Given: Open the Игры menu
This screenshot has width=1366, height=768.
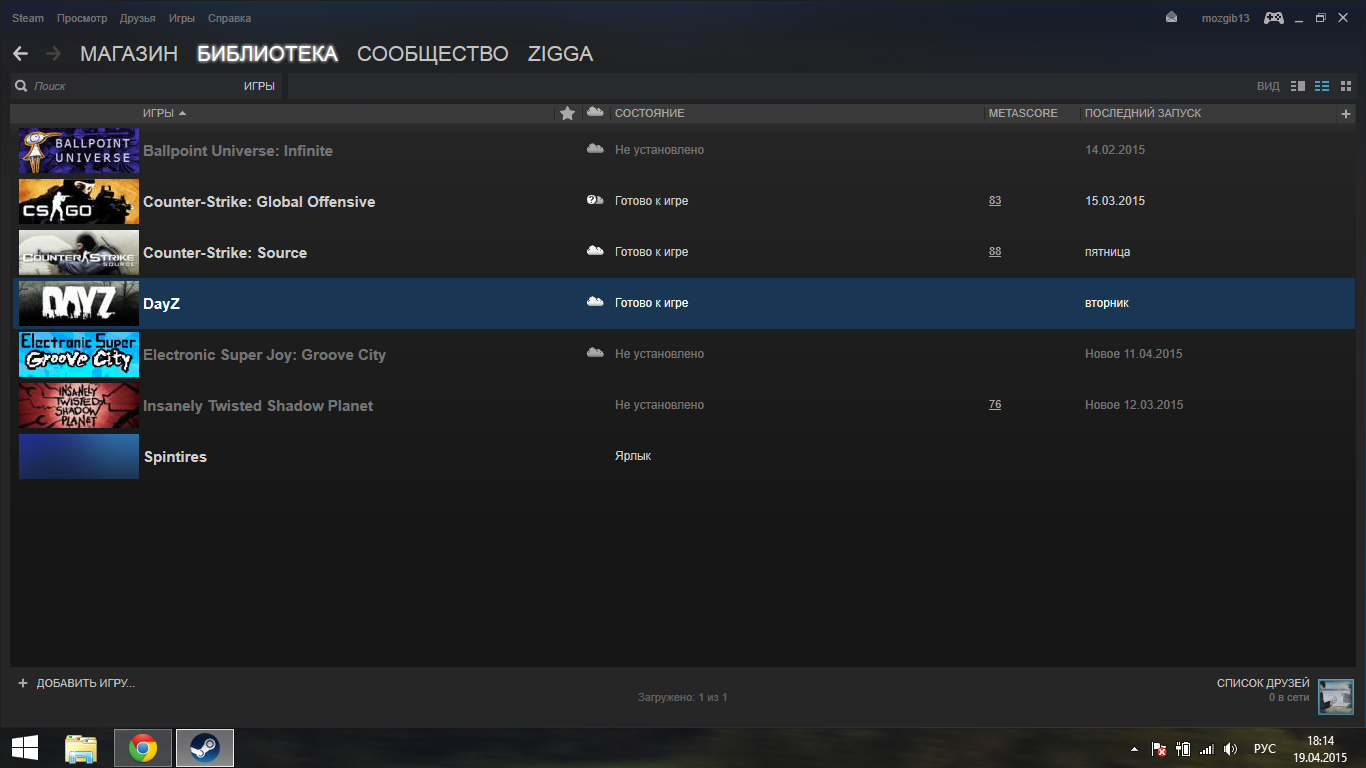Looking at the screenshot, I should [182, 18].
